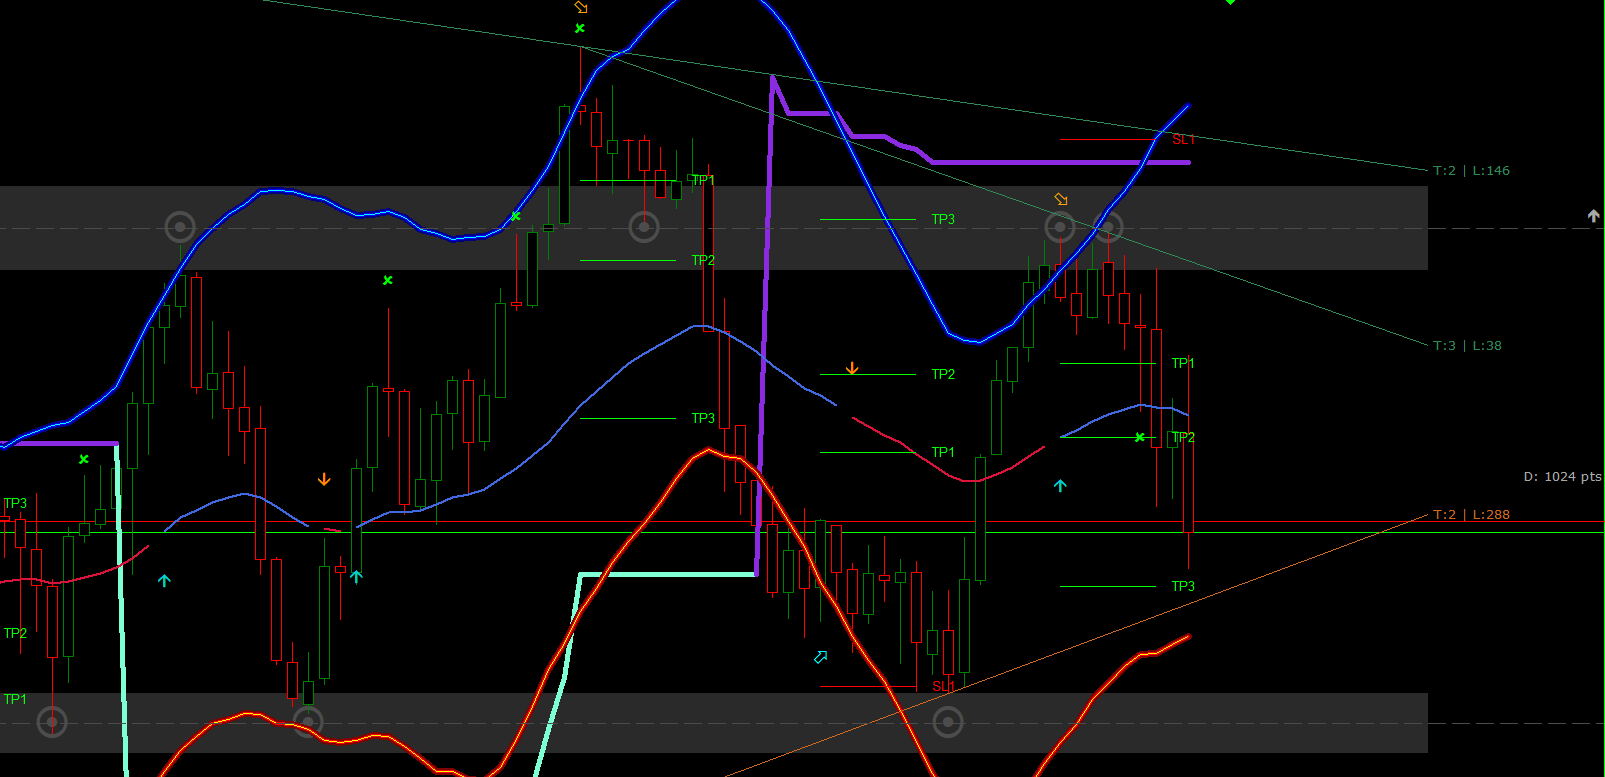Click the TP2 label next to the orange down arrow
This screenshot has width=1605, height=777.
[943, 374]
